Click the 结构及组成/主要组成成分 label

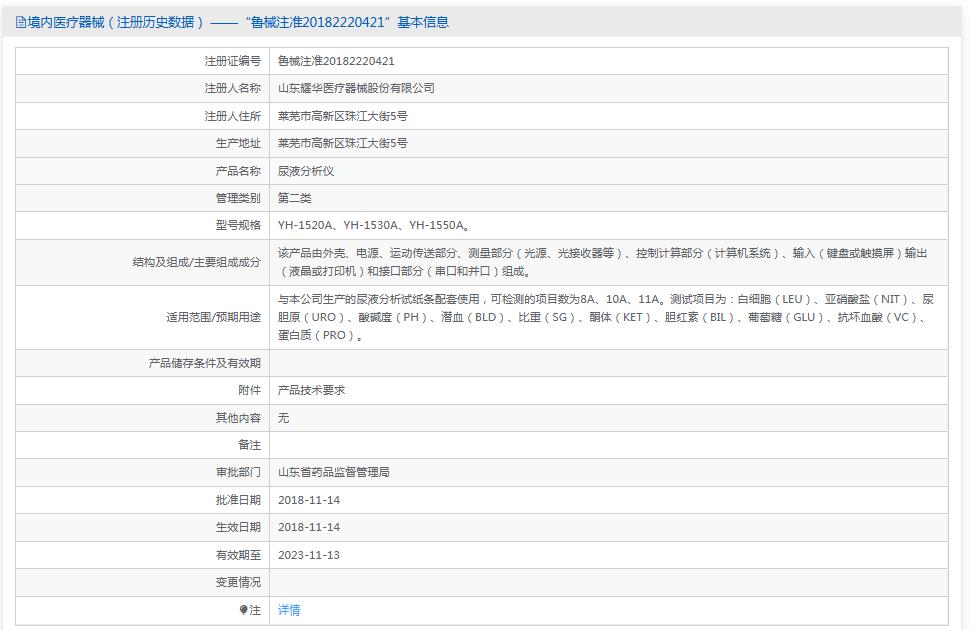197,262
